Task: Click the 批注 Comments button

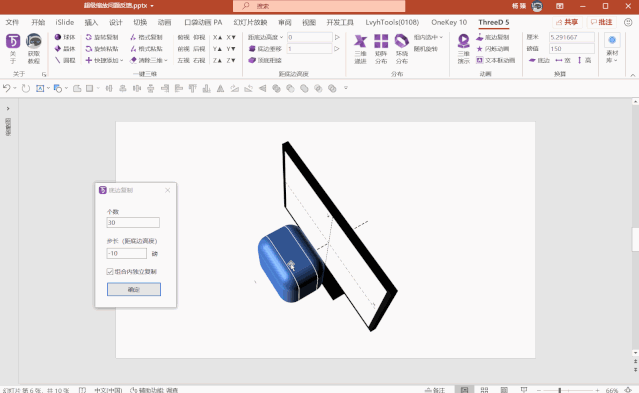Action: [602, 22]
